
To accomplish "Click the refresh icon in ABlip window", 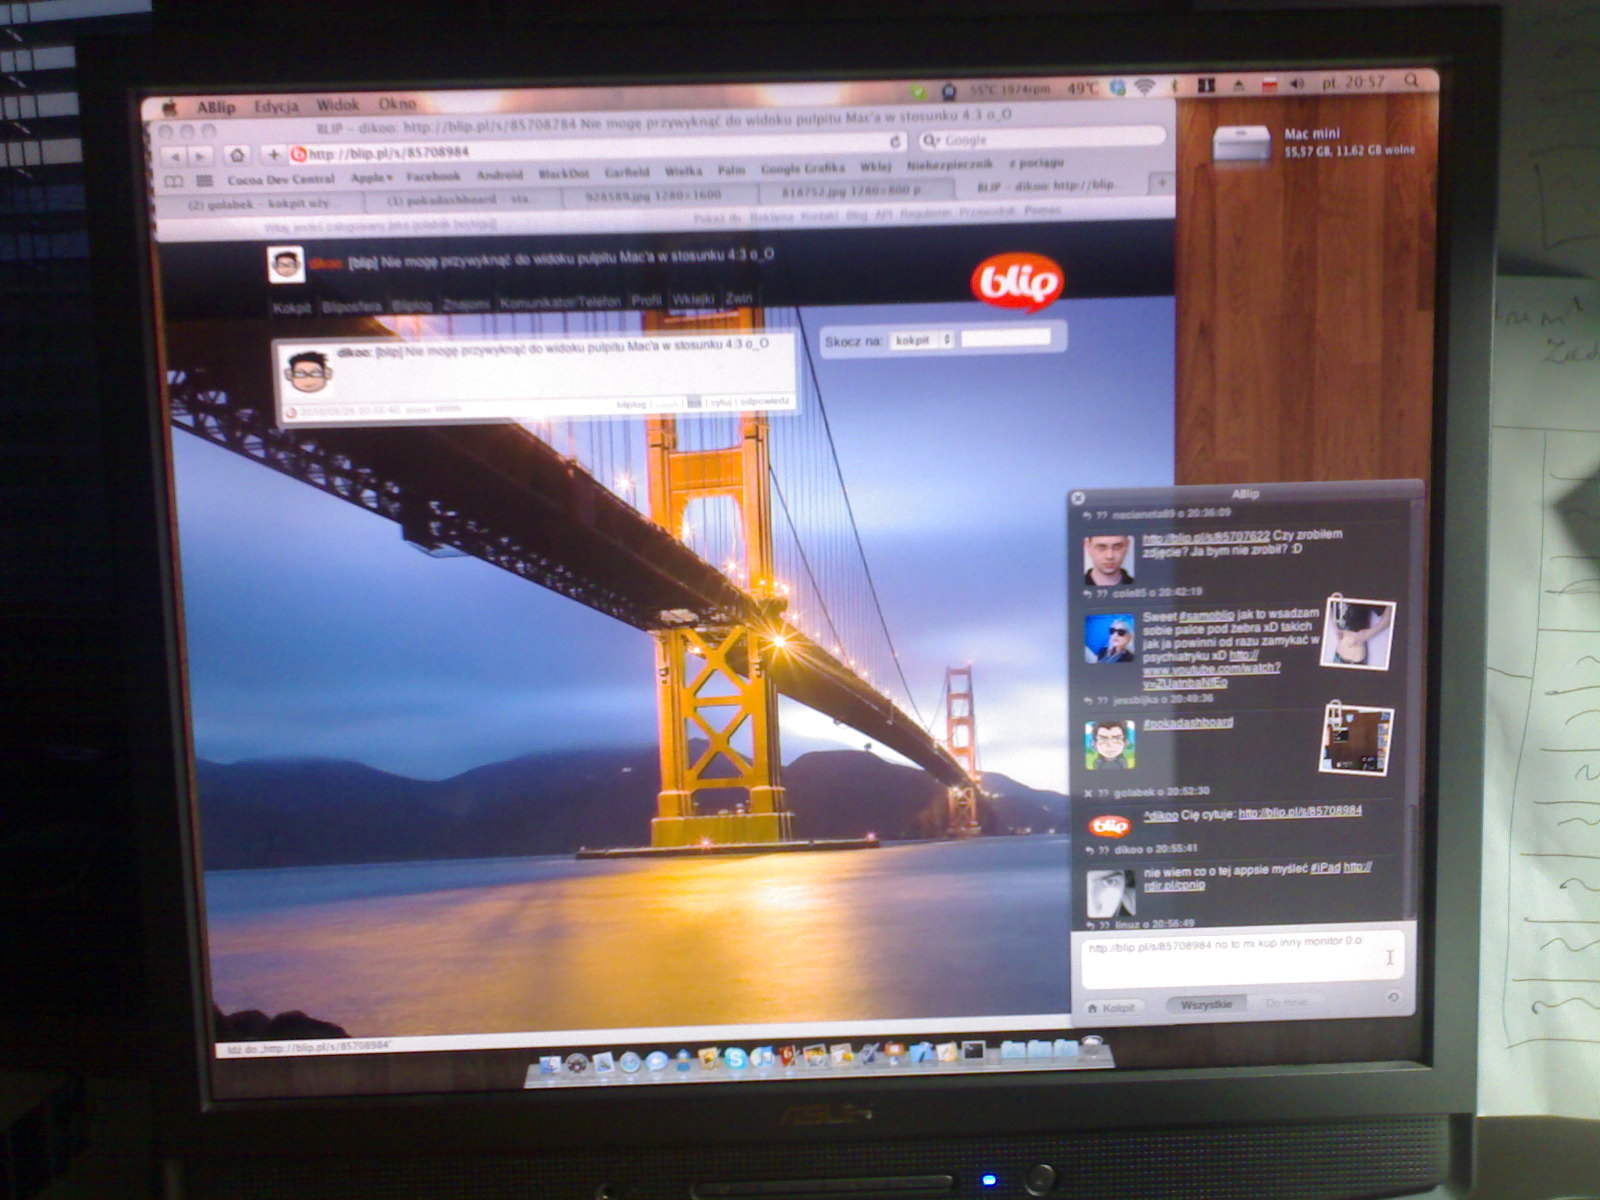I will tap(1393, 997).
